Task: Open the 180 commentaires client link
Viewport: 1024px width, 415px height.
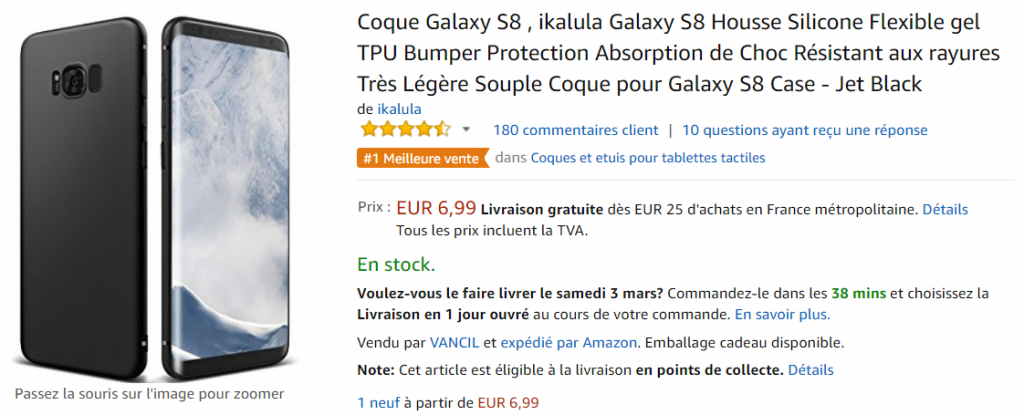Action: tap(576, 130)
